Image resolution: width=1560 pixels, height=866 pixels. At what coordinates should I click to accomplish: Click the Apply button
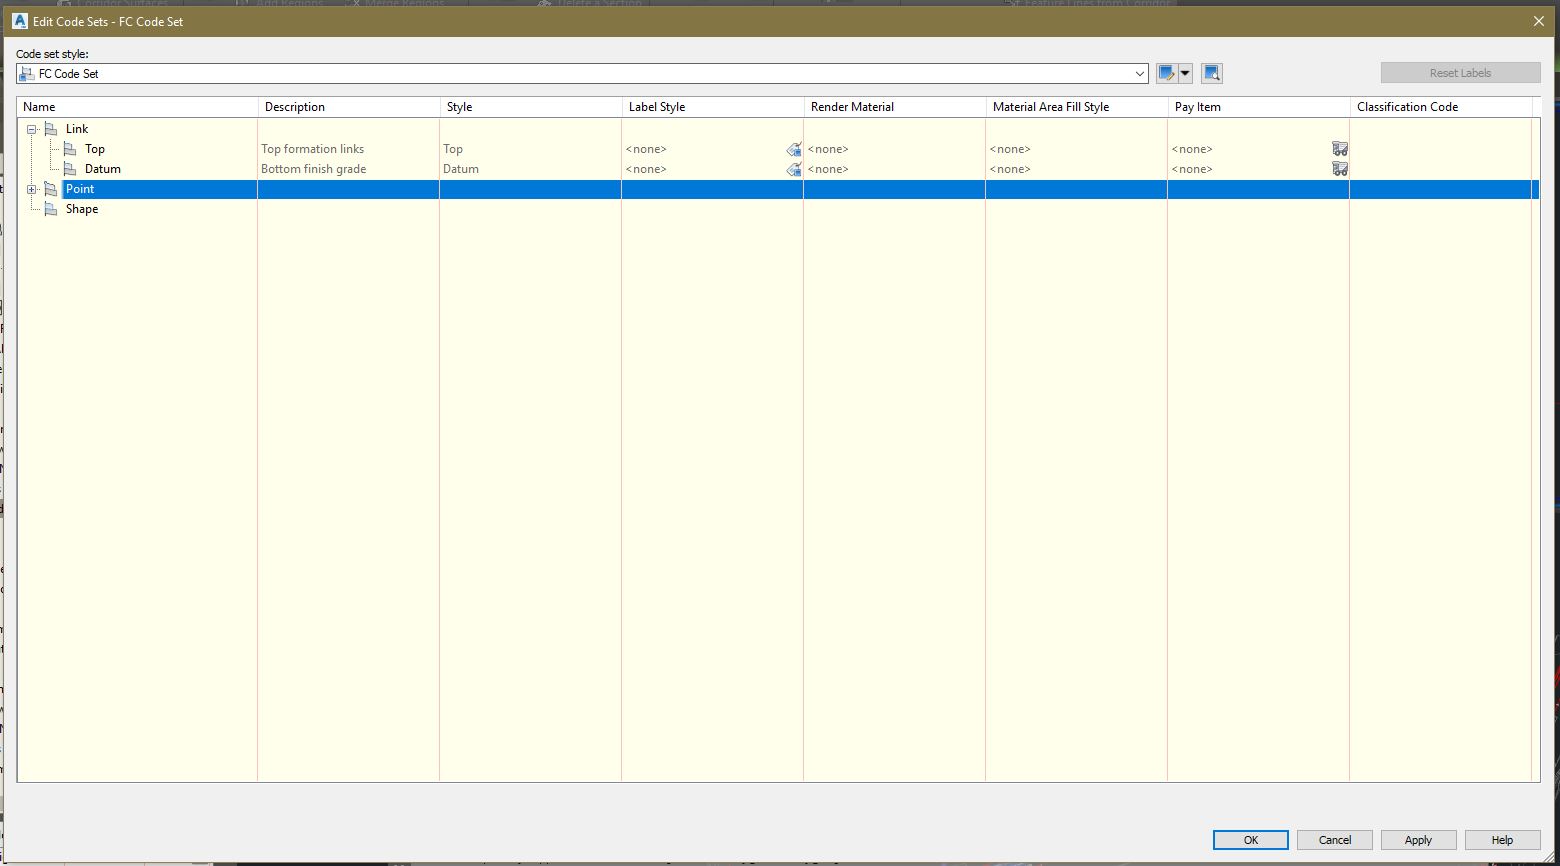pos(1419,840)
